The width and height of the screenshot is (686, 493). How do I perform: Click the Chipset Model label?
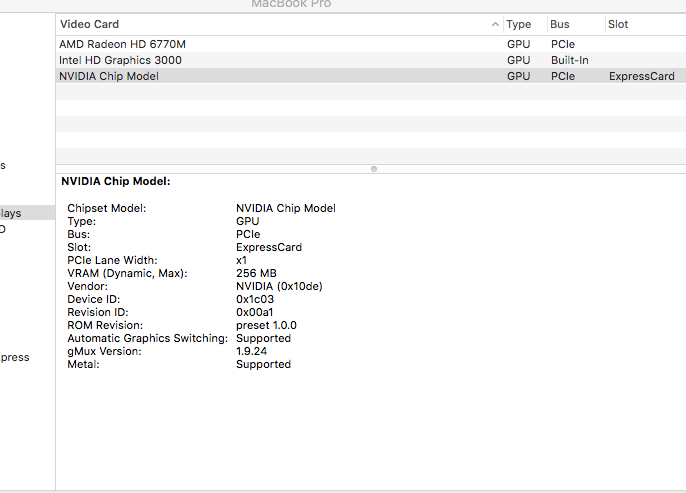tap(106, 208)
